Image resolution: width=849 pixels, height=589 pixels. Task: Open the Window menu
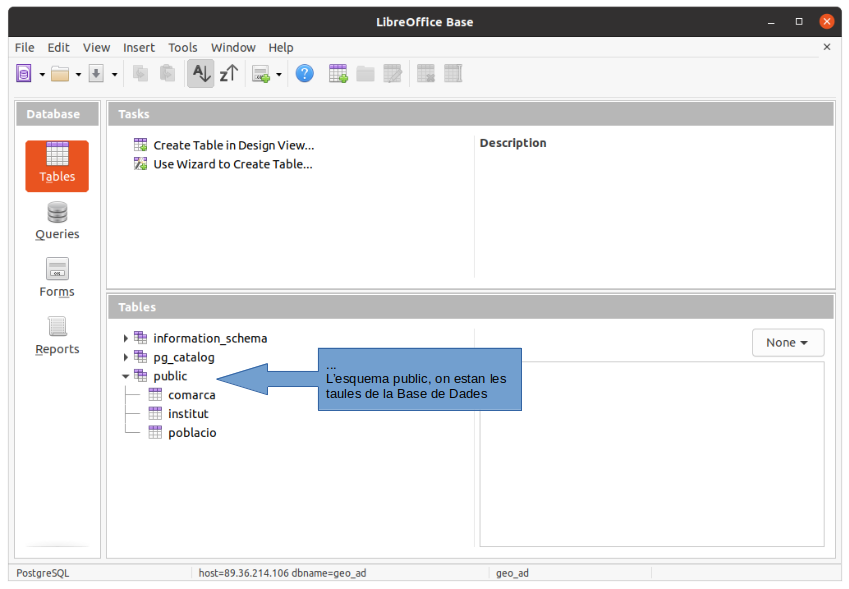(233, 48)
